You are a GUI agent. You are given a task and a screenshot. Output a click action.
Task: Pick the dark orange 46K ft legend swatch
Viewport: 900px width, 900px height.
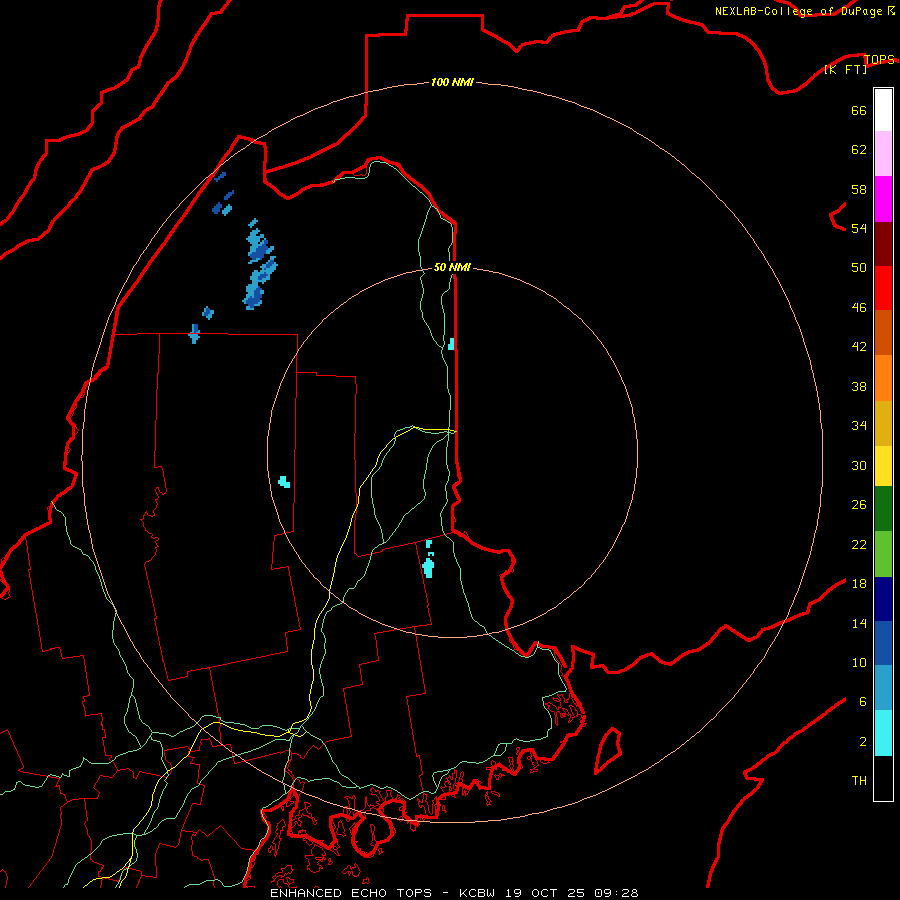click(x=883, y=332)
